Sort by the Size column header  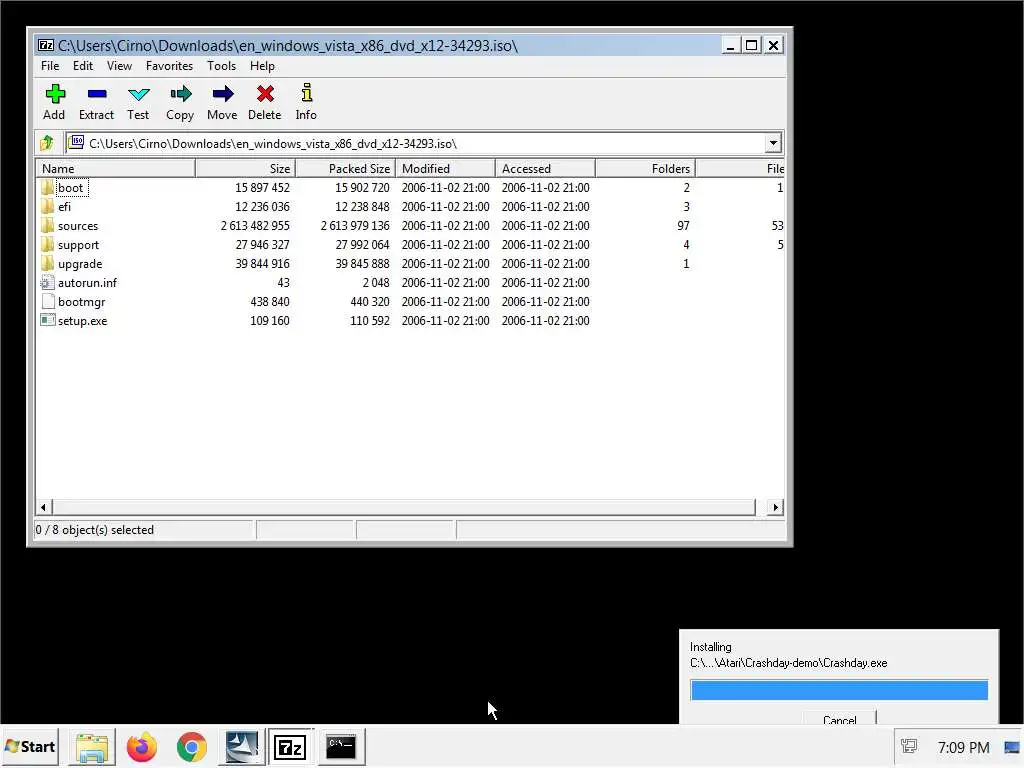(246, 168)
